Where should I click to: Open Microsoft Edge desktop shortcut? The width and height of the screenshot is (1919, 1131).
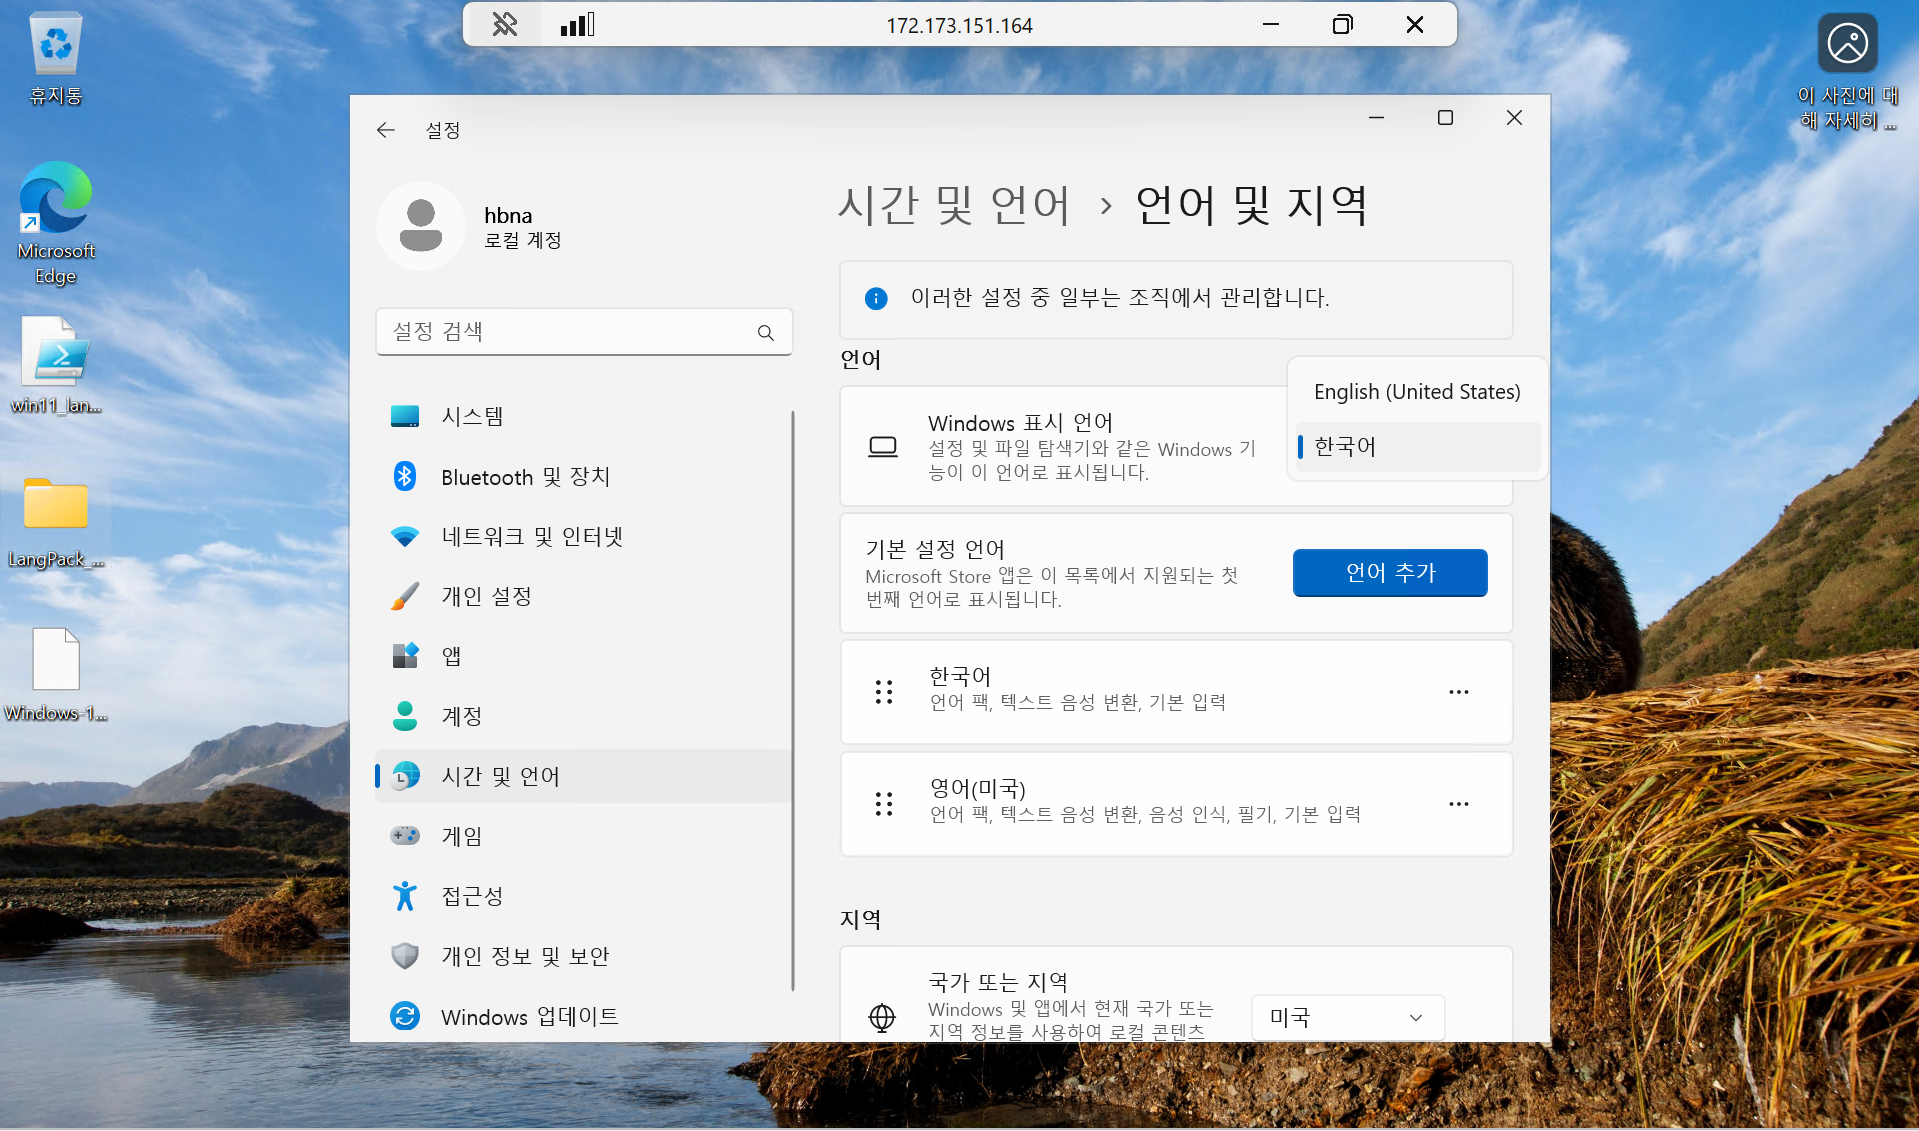click(56, 223)
